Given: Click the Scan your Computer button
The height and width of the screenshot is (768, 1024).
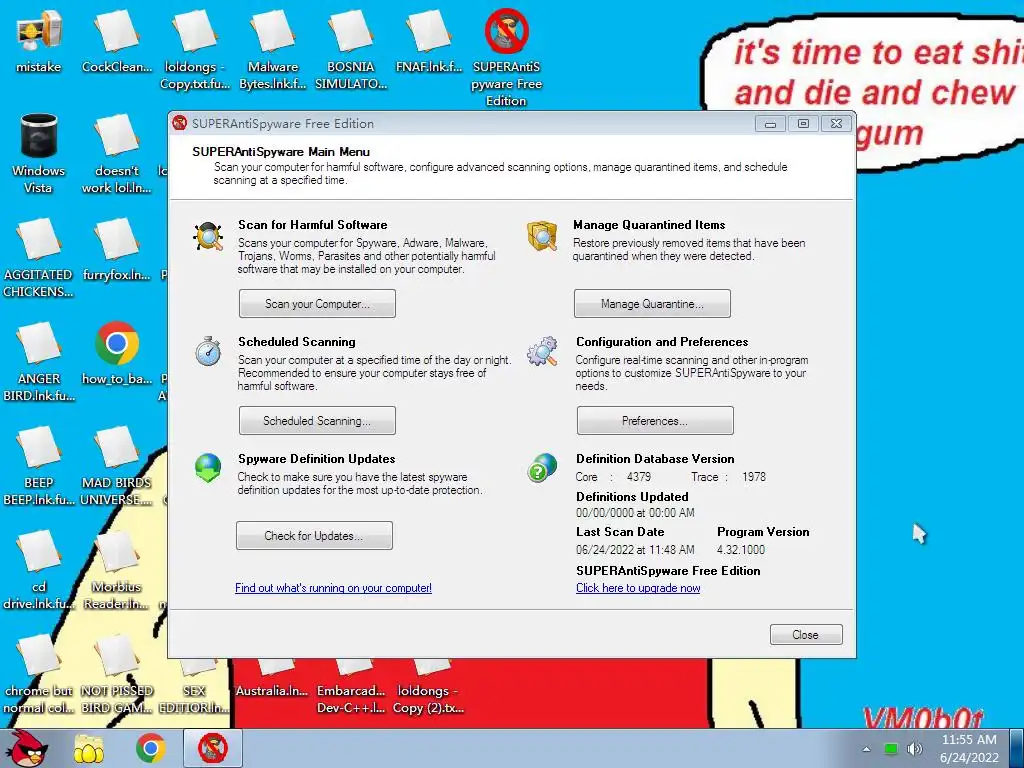Looking at the screenshot, I should coord(317,304).
